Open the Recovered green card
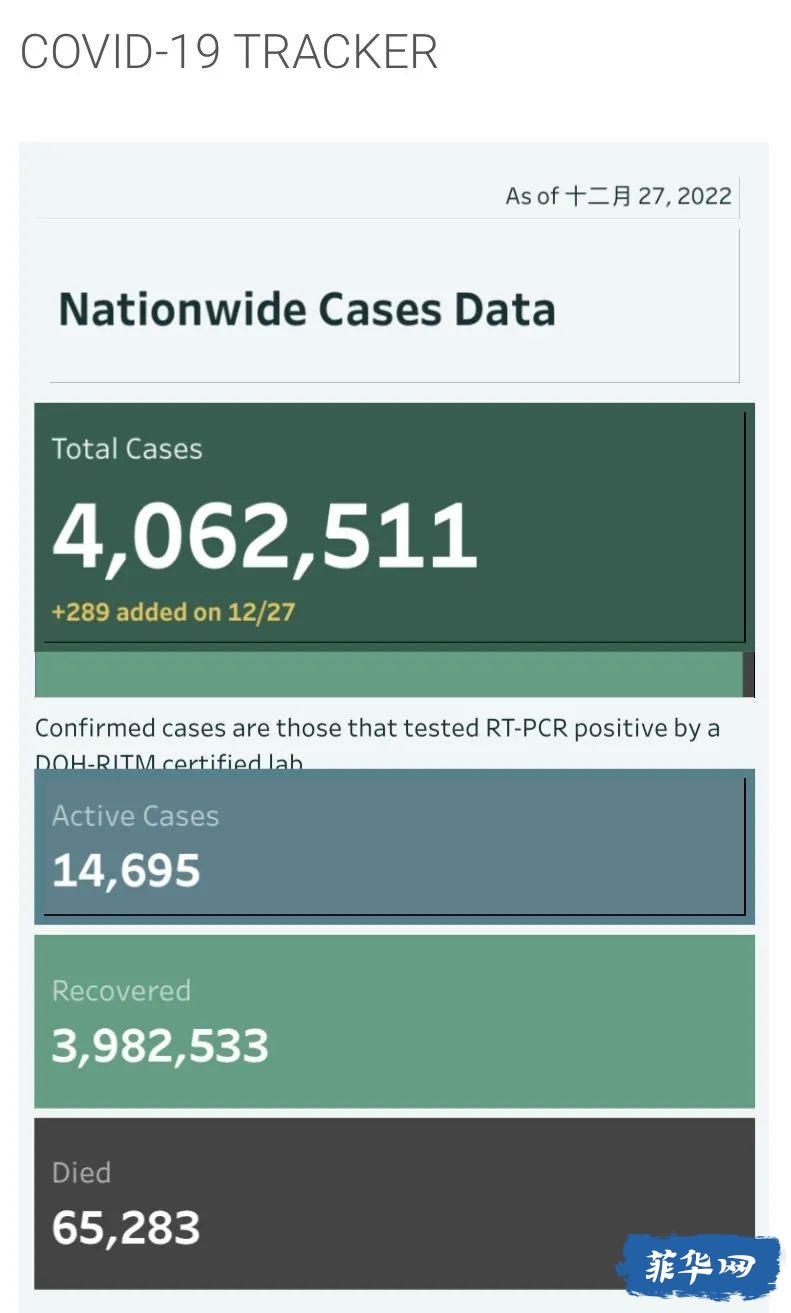Image resolution: width=791 pixels, height=1313 pixels. [394, 1021]
